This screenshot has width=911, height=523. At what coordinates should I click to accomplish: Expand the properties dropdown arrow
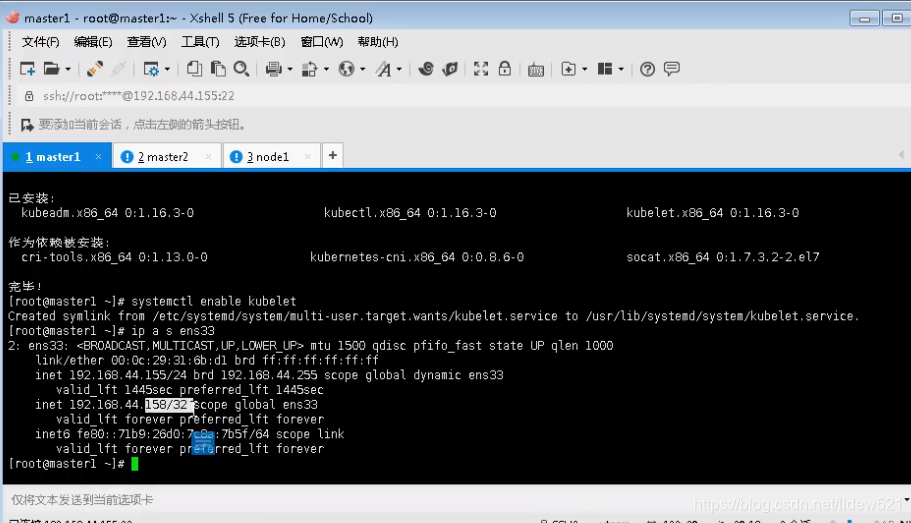(x=167, y=69)
